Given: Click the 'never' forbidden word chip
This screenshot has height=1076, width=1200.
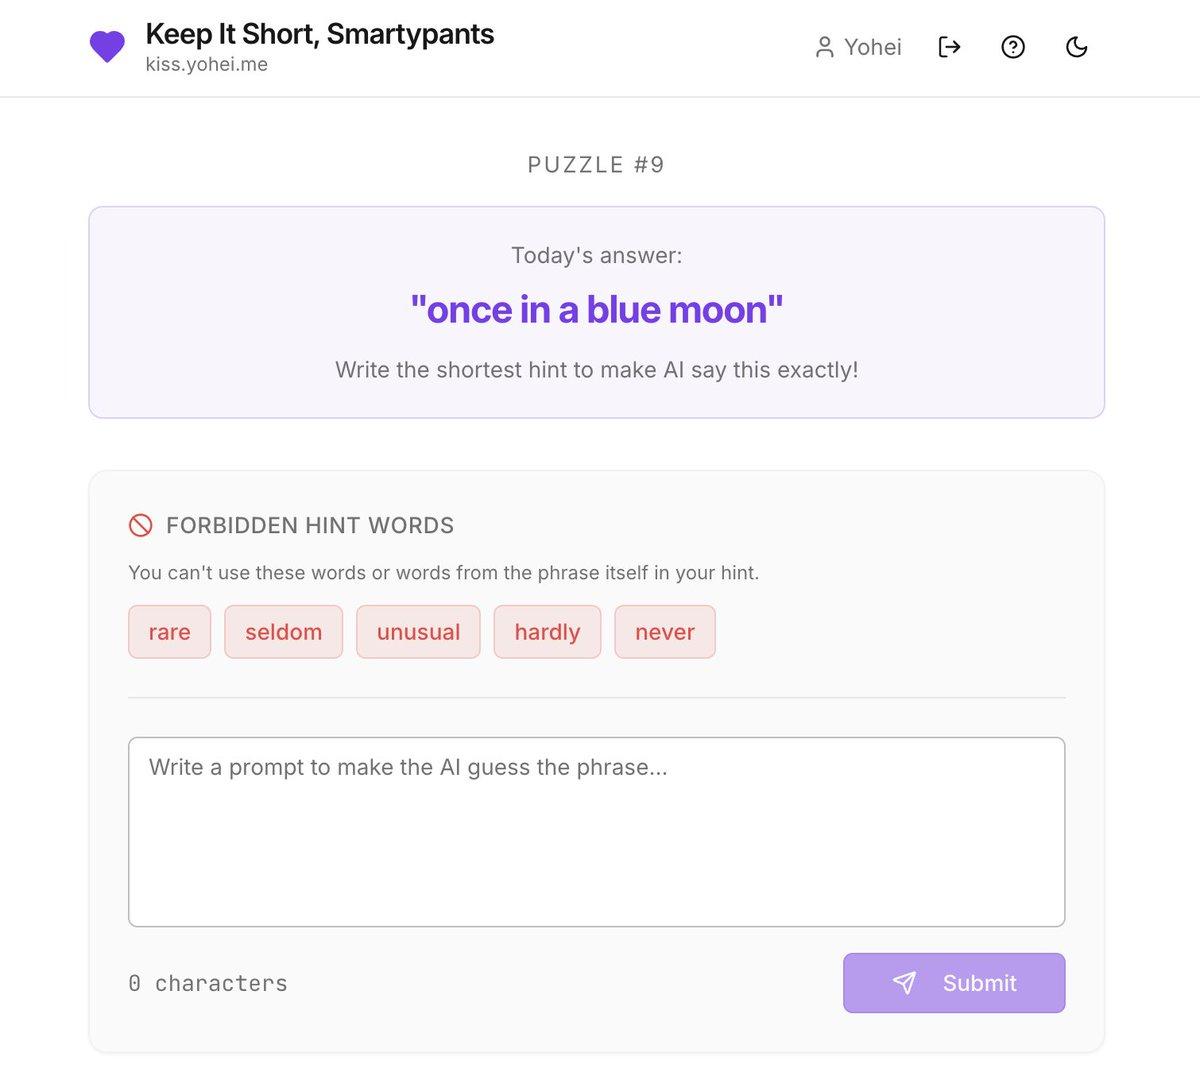Looking at the screenshot, I should 664,631.
